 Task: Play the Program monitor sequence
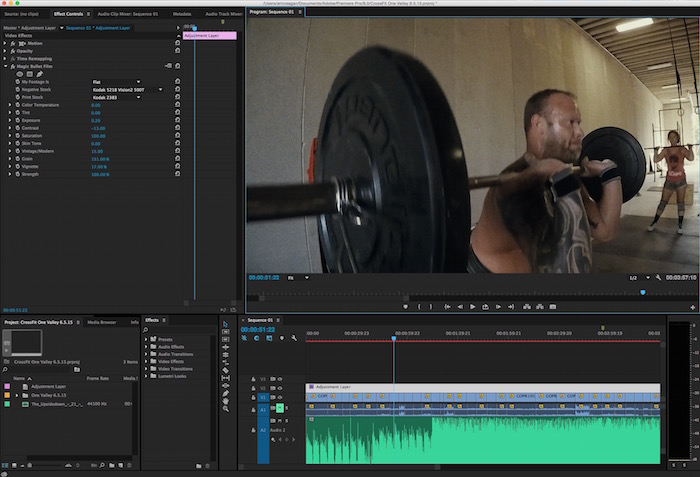472,307
